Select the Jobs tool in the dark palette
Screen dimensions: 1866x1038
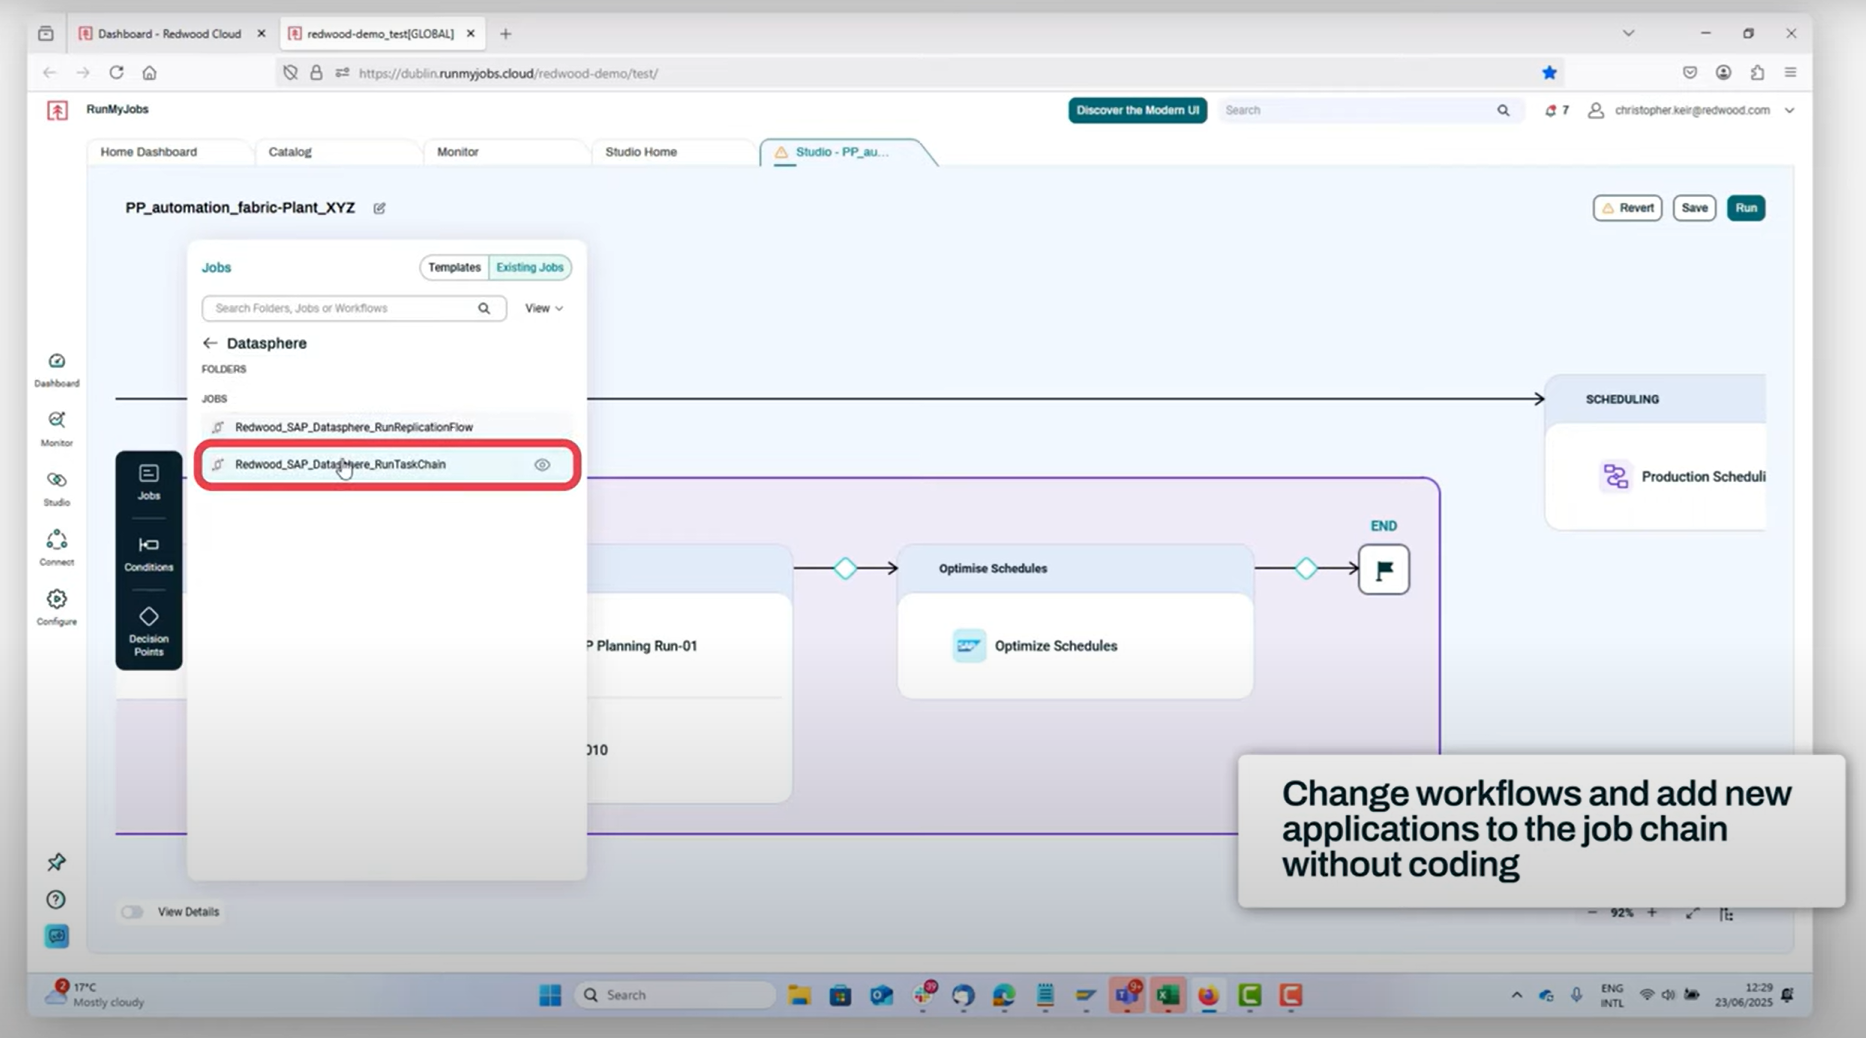click(149, 481)
